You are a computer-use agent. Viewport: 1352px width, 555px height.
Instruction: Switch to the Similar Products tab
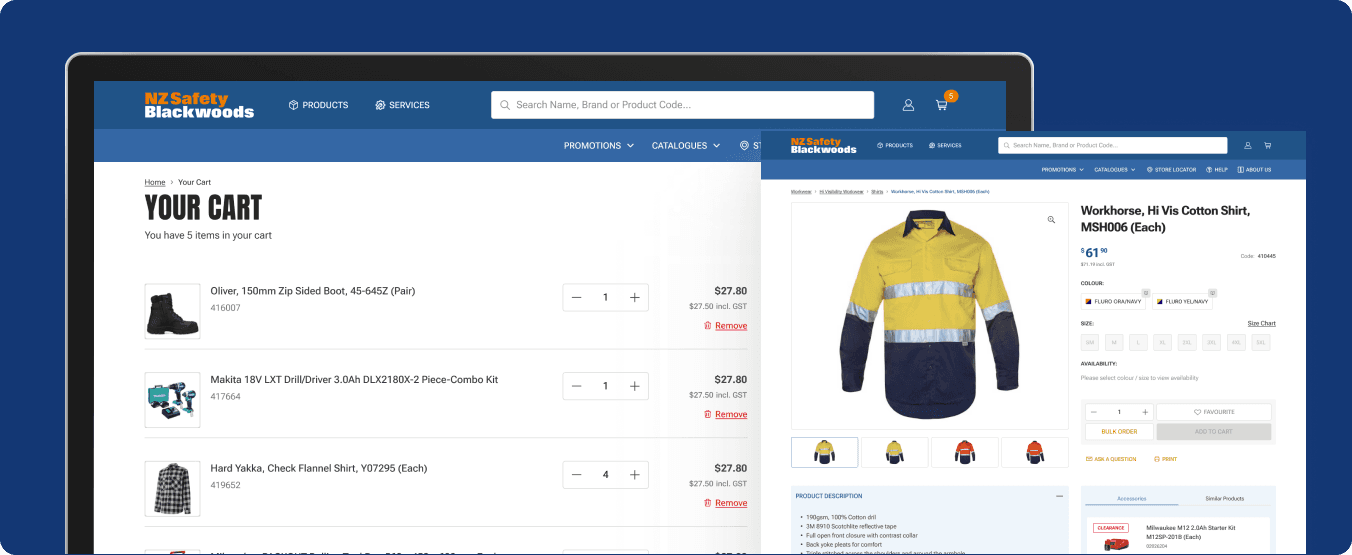pyautogui.click(x=1224, y=498)
